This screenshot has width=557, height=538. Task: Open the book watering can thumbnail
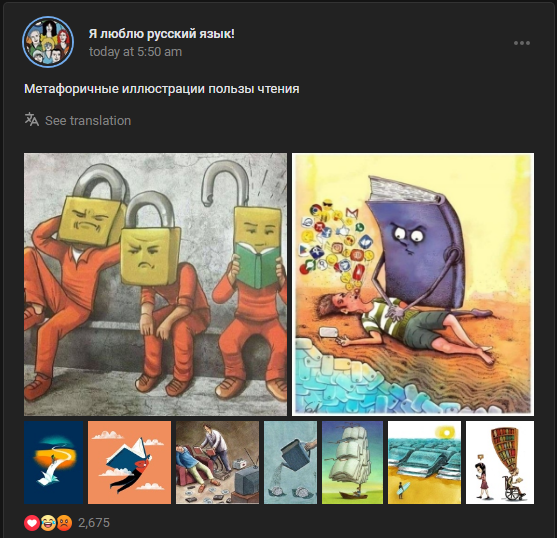pyautogui.click(x=290, y=462)
